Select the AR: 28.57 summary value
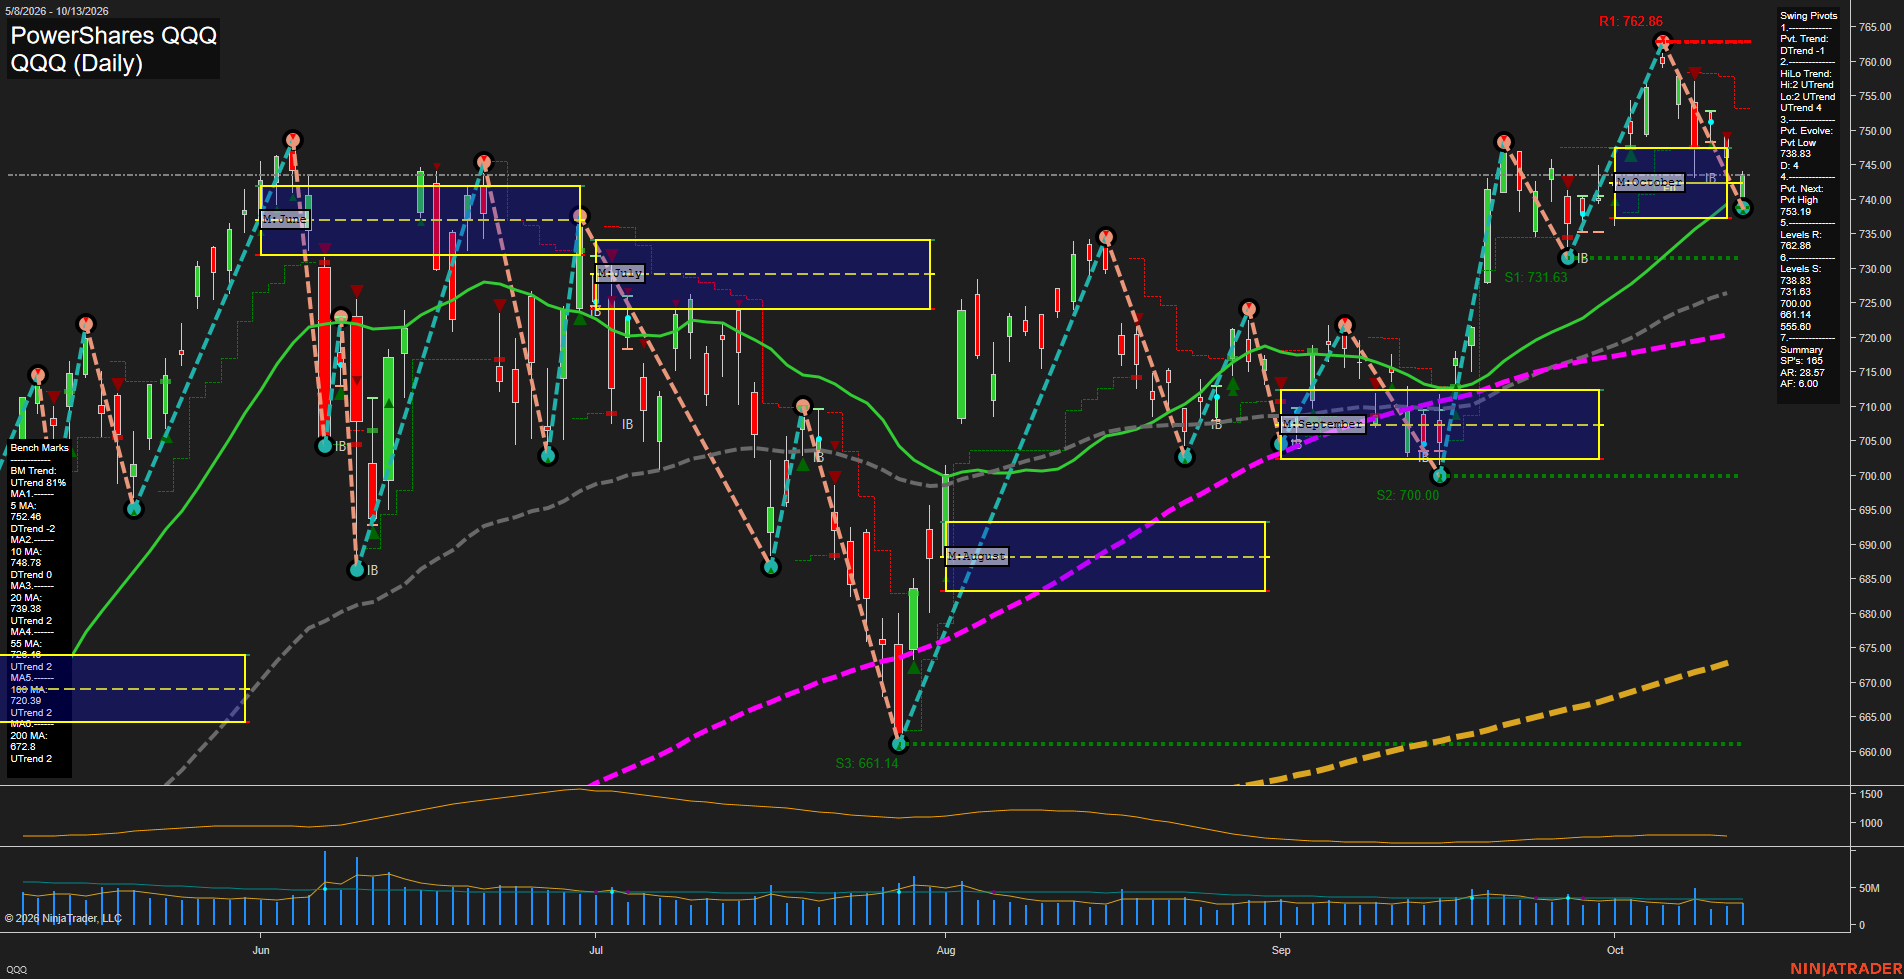1904x979 pixels. coord(1803,373)
